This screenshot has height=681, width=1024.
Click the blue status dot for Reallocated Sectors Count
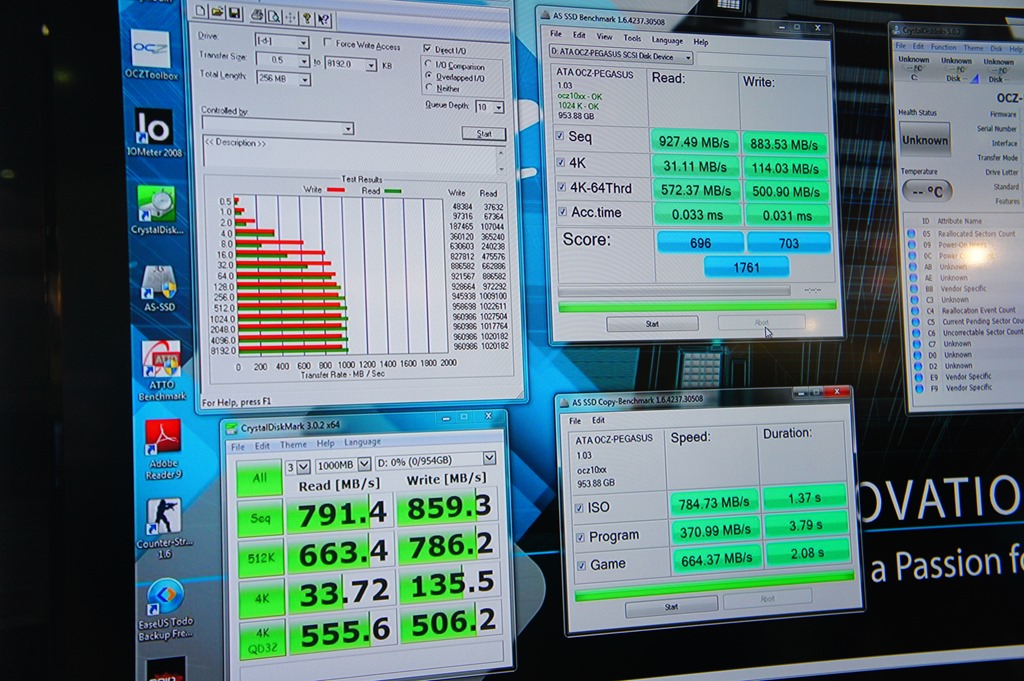(x=912, y=233)
